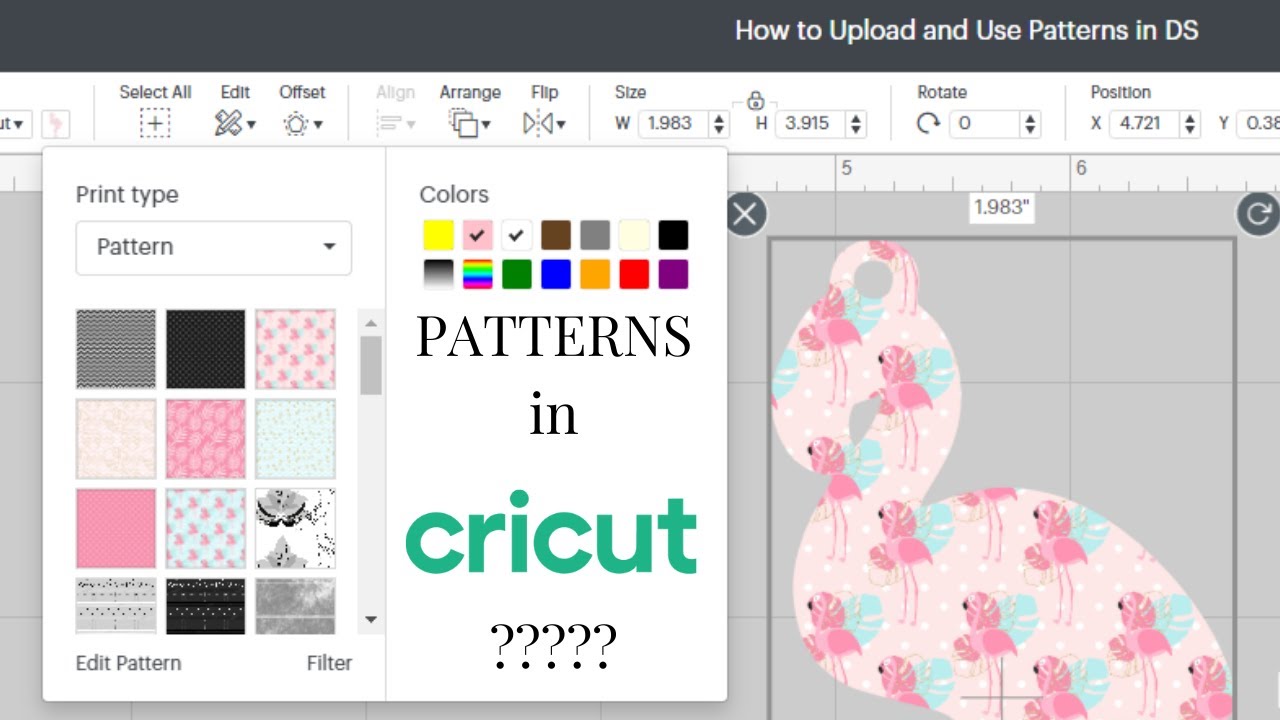Viewport: 1280px width, 720px height.
Task: Click the delete X handle on selection
Action: pyautogui.click(x=745, y=214)
